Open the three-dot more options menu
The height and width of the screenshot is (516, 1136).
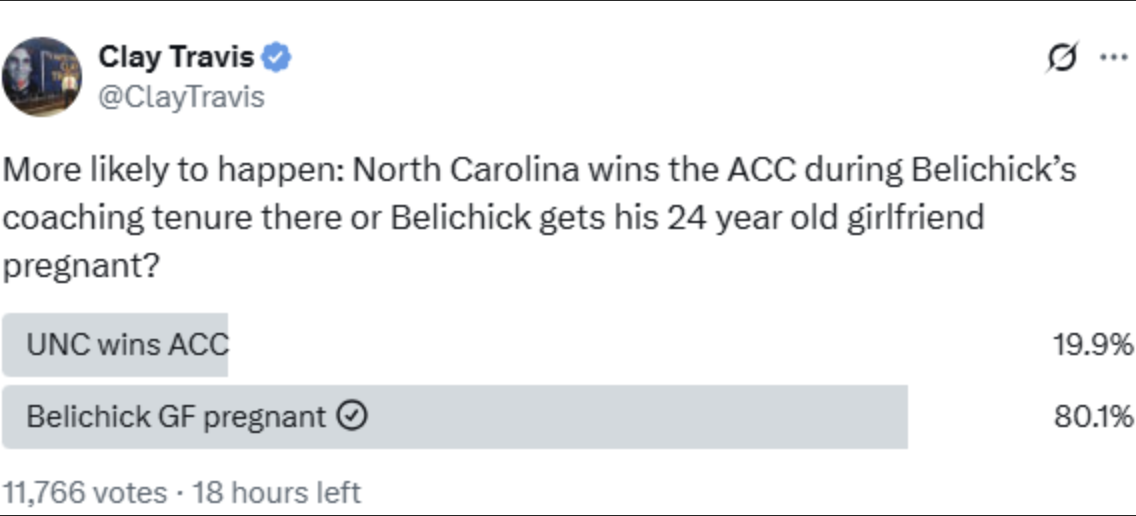(x=1114, y=57)
